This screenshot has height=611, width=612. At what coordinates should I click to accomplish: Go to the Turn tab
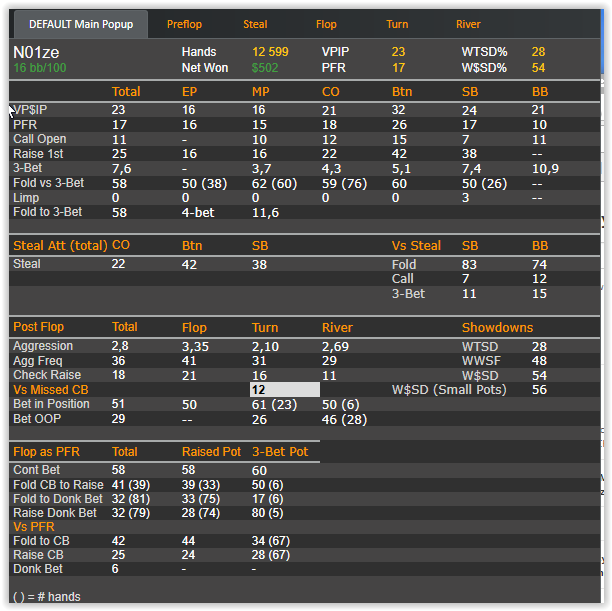[x=397, y=24]
